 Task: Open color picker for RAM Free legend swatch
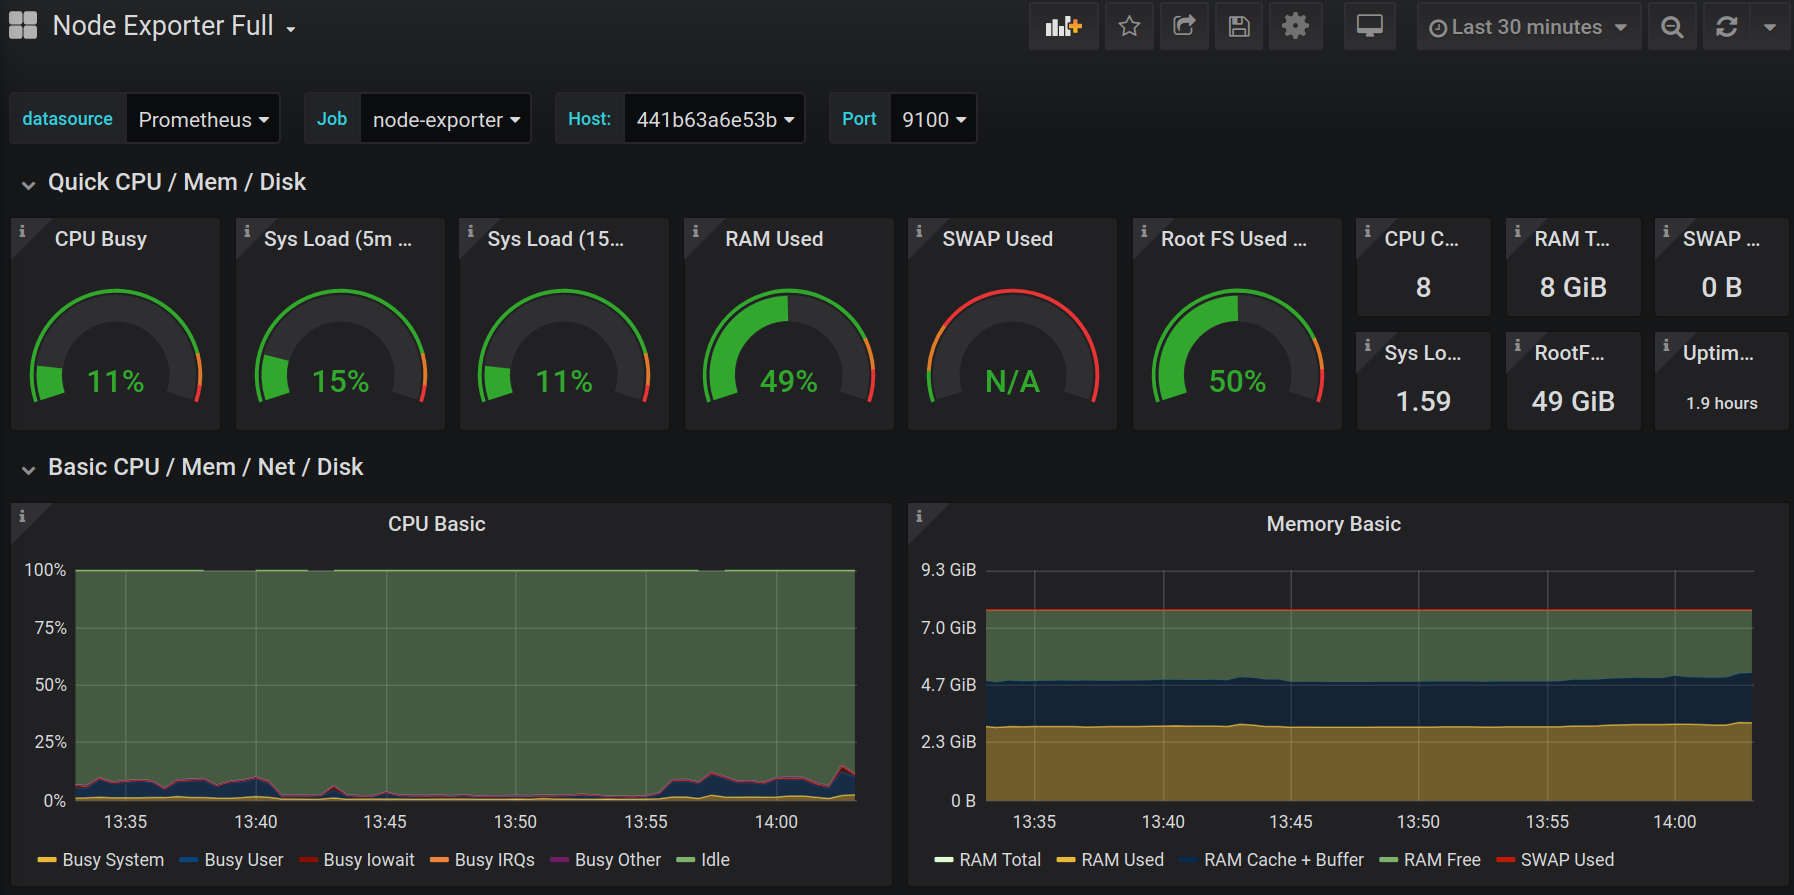[1388, 860]
